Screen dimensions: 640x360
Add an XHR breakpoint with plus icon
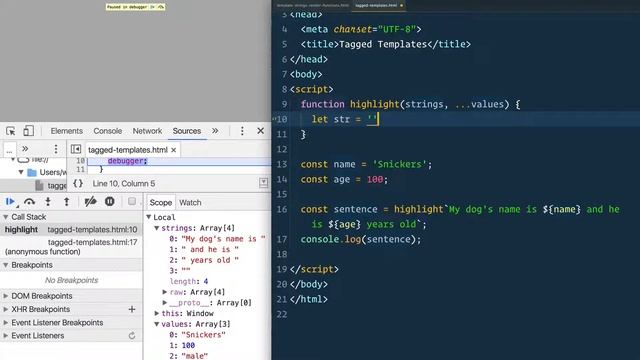pyautogui.click(x=132, y=309)
